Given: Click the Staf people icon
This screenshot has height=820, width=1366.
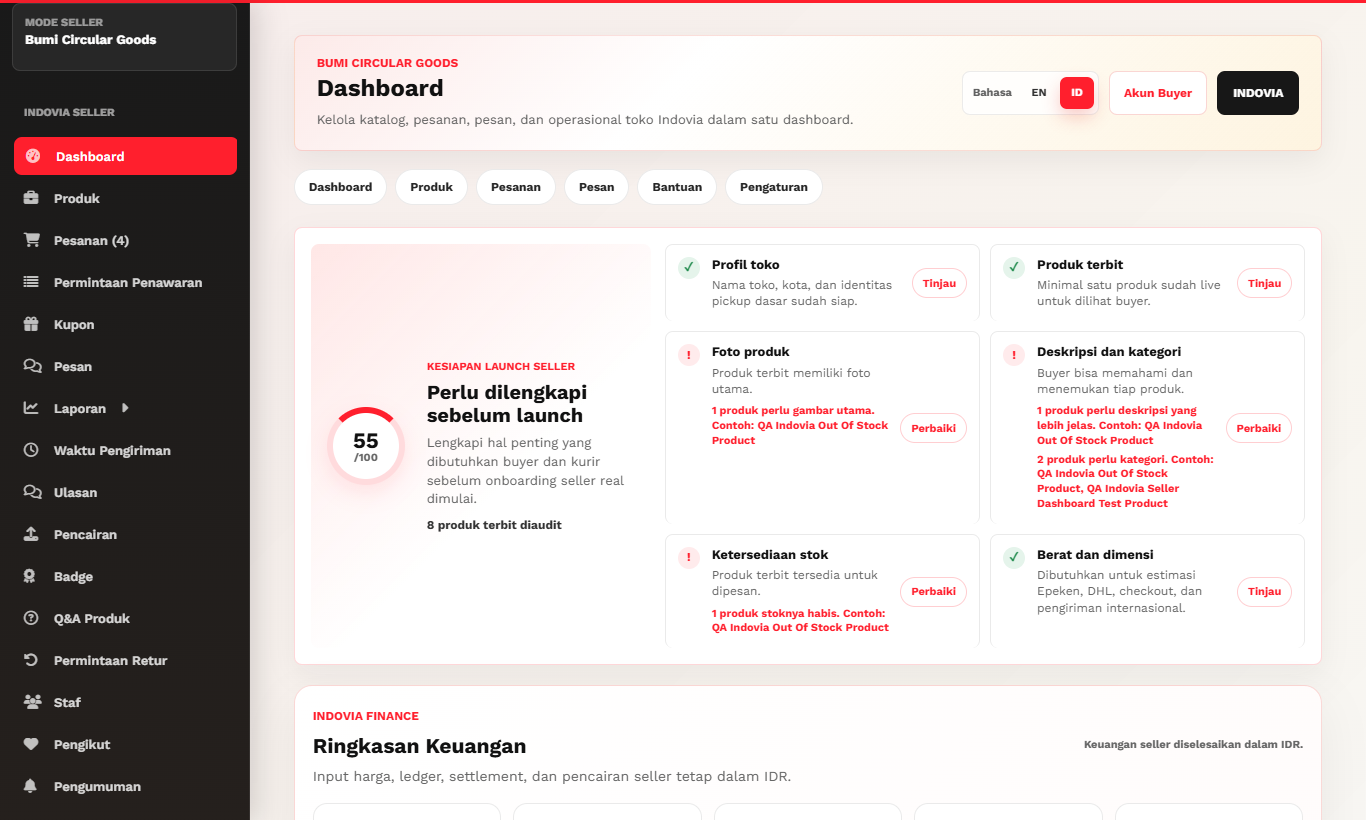Looking at the screenshot, I should tap(32, 702).
